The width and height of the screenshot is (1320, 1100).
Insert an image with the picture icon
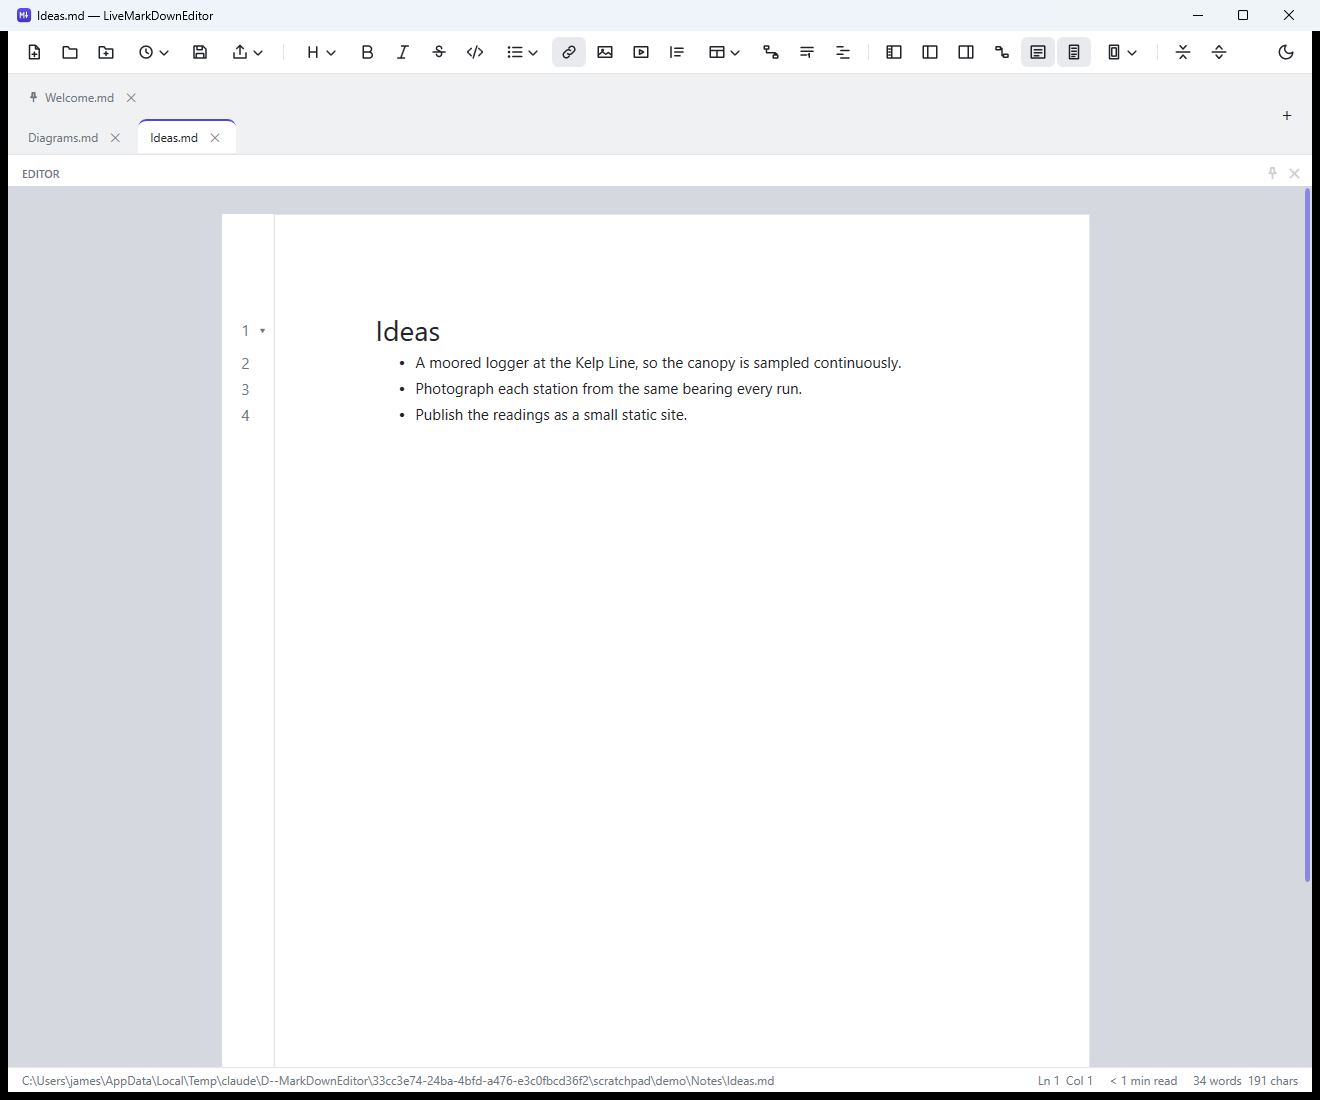605,52
